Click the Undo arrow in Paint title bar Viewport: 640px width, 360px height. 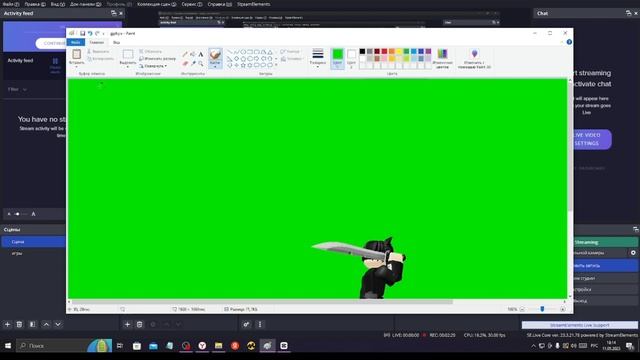[x=90, y=33]
